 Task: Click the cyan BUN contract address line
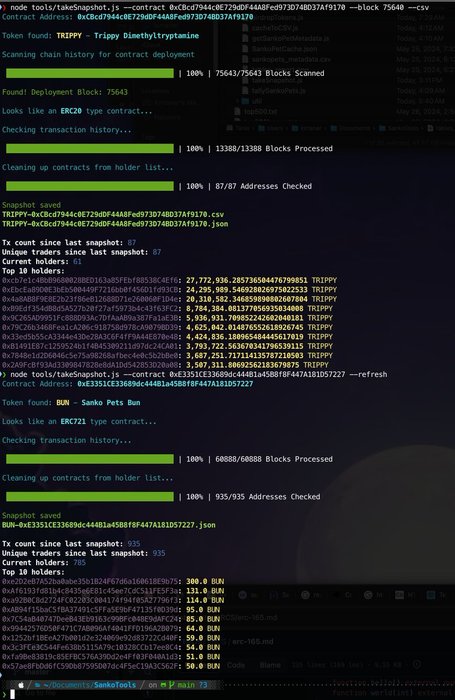tap(165, 384)
